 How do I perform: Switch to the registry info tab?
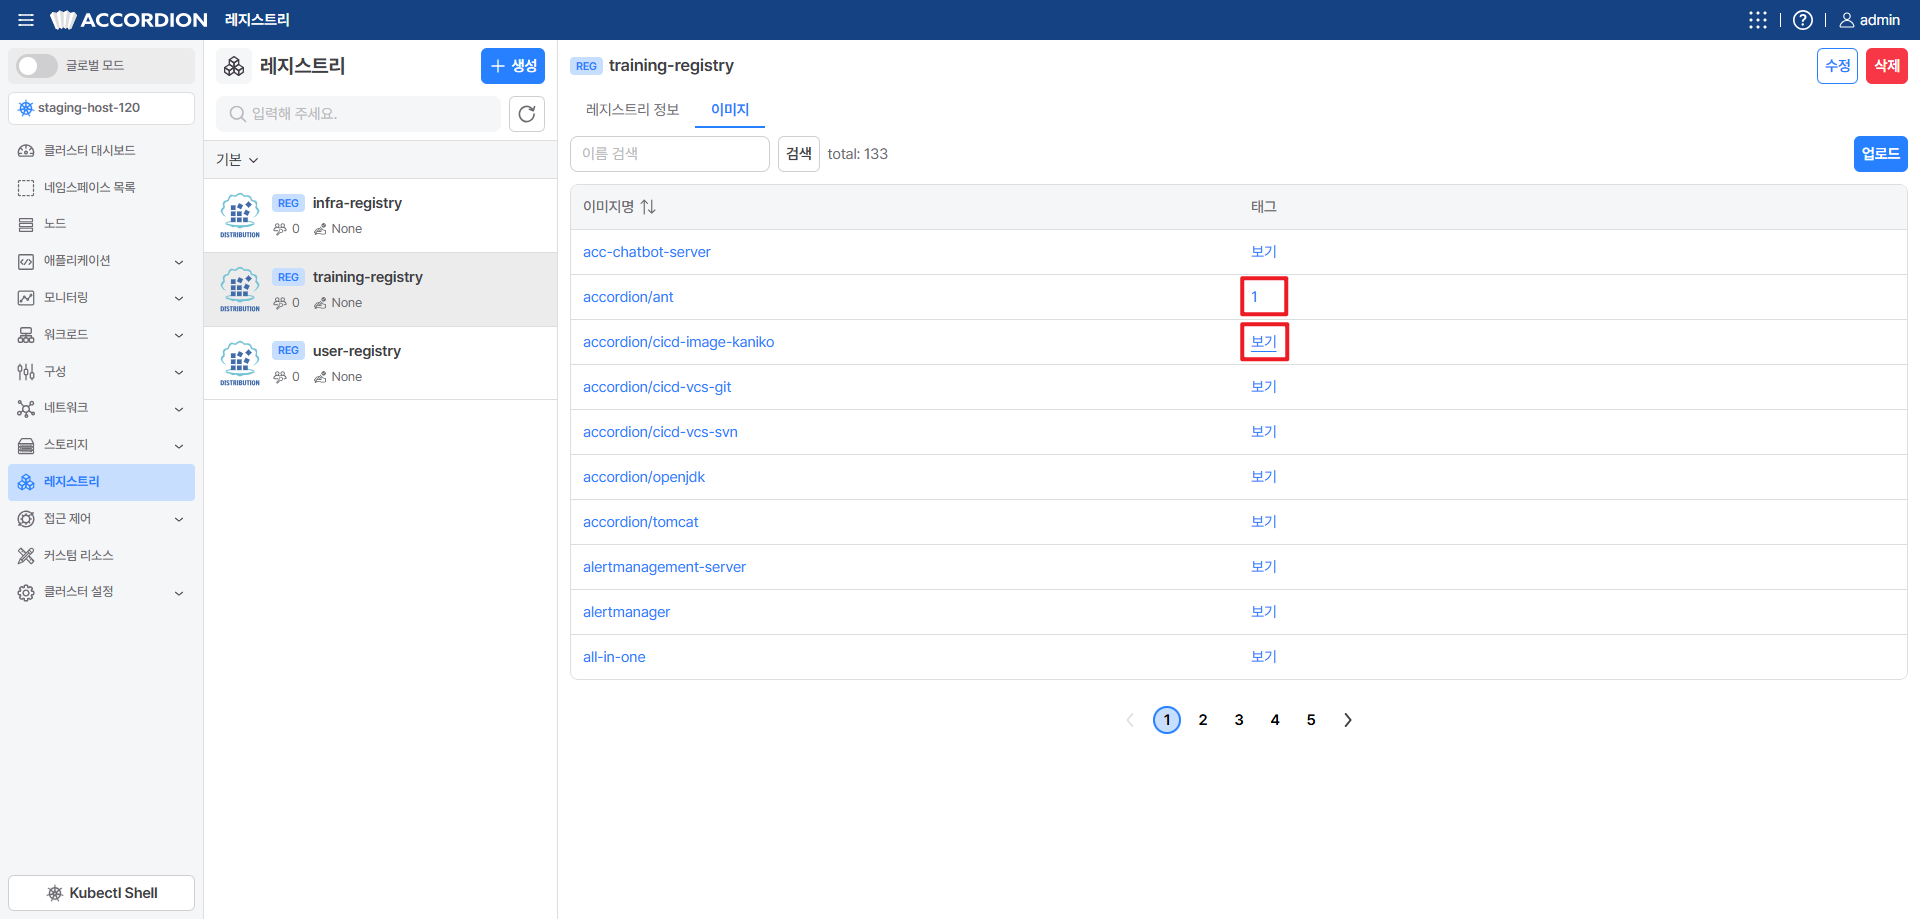[632, 110]
